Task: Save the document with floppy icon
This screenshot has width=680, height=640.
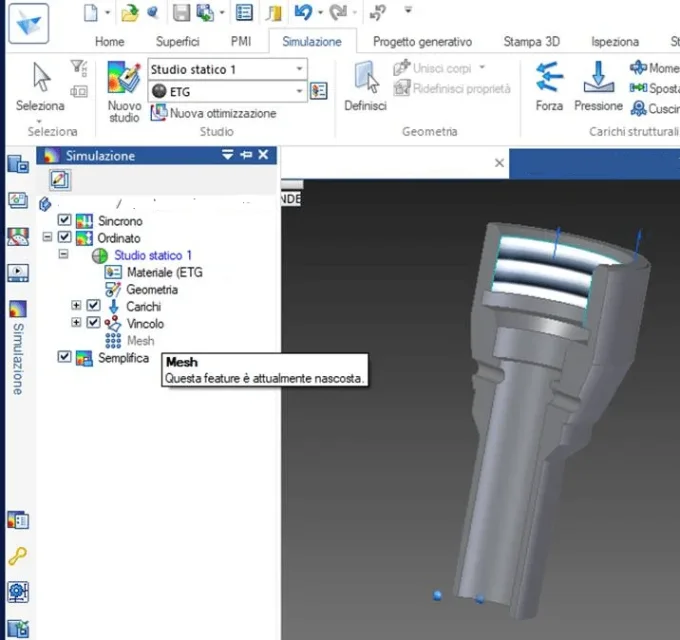Action: point(181,13)
